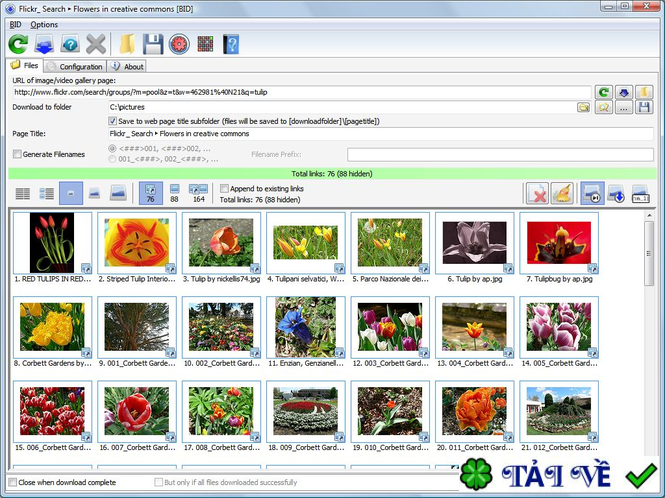Select thumbnail 1 RED TULIPS IN RED
Screen dimensions: 665x498
pos(53,243)
